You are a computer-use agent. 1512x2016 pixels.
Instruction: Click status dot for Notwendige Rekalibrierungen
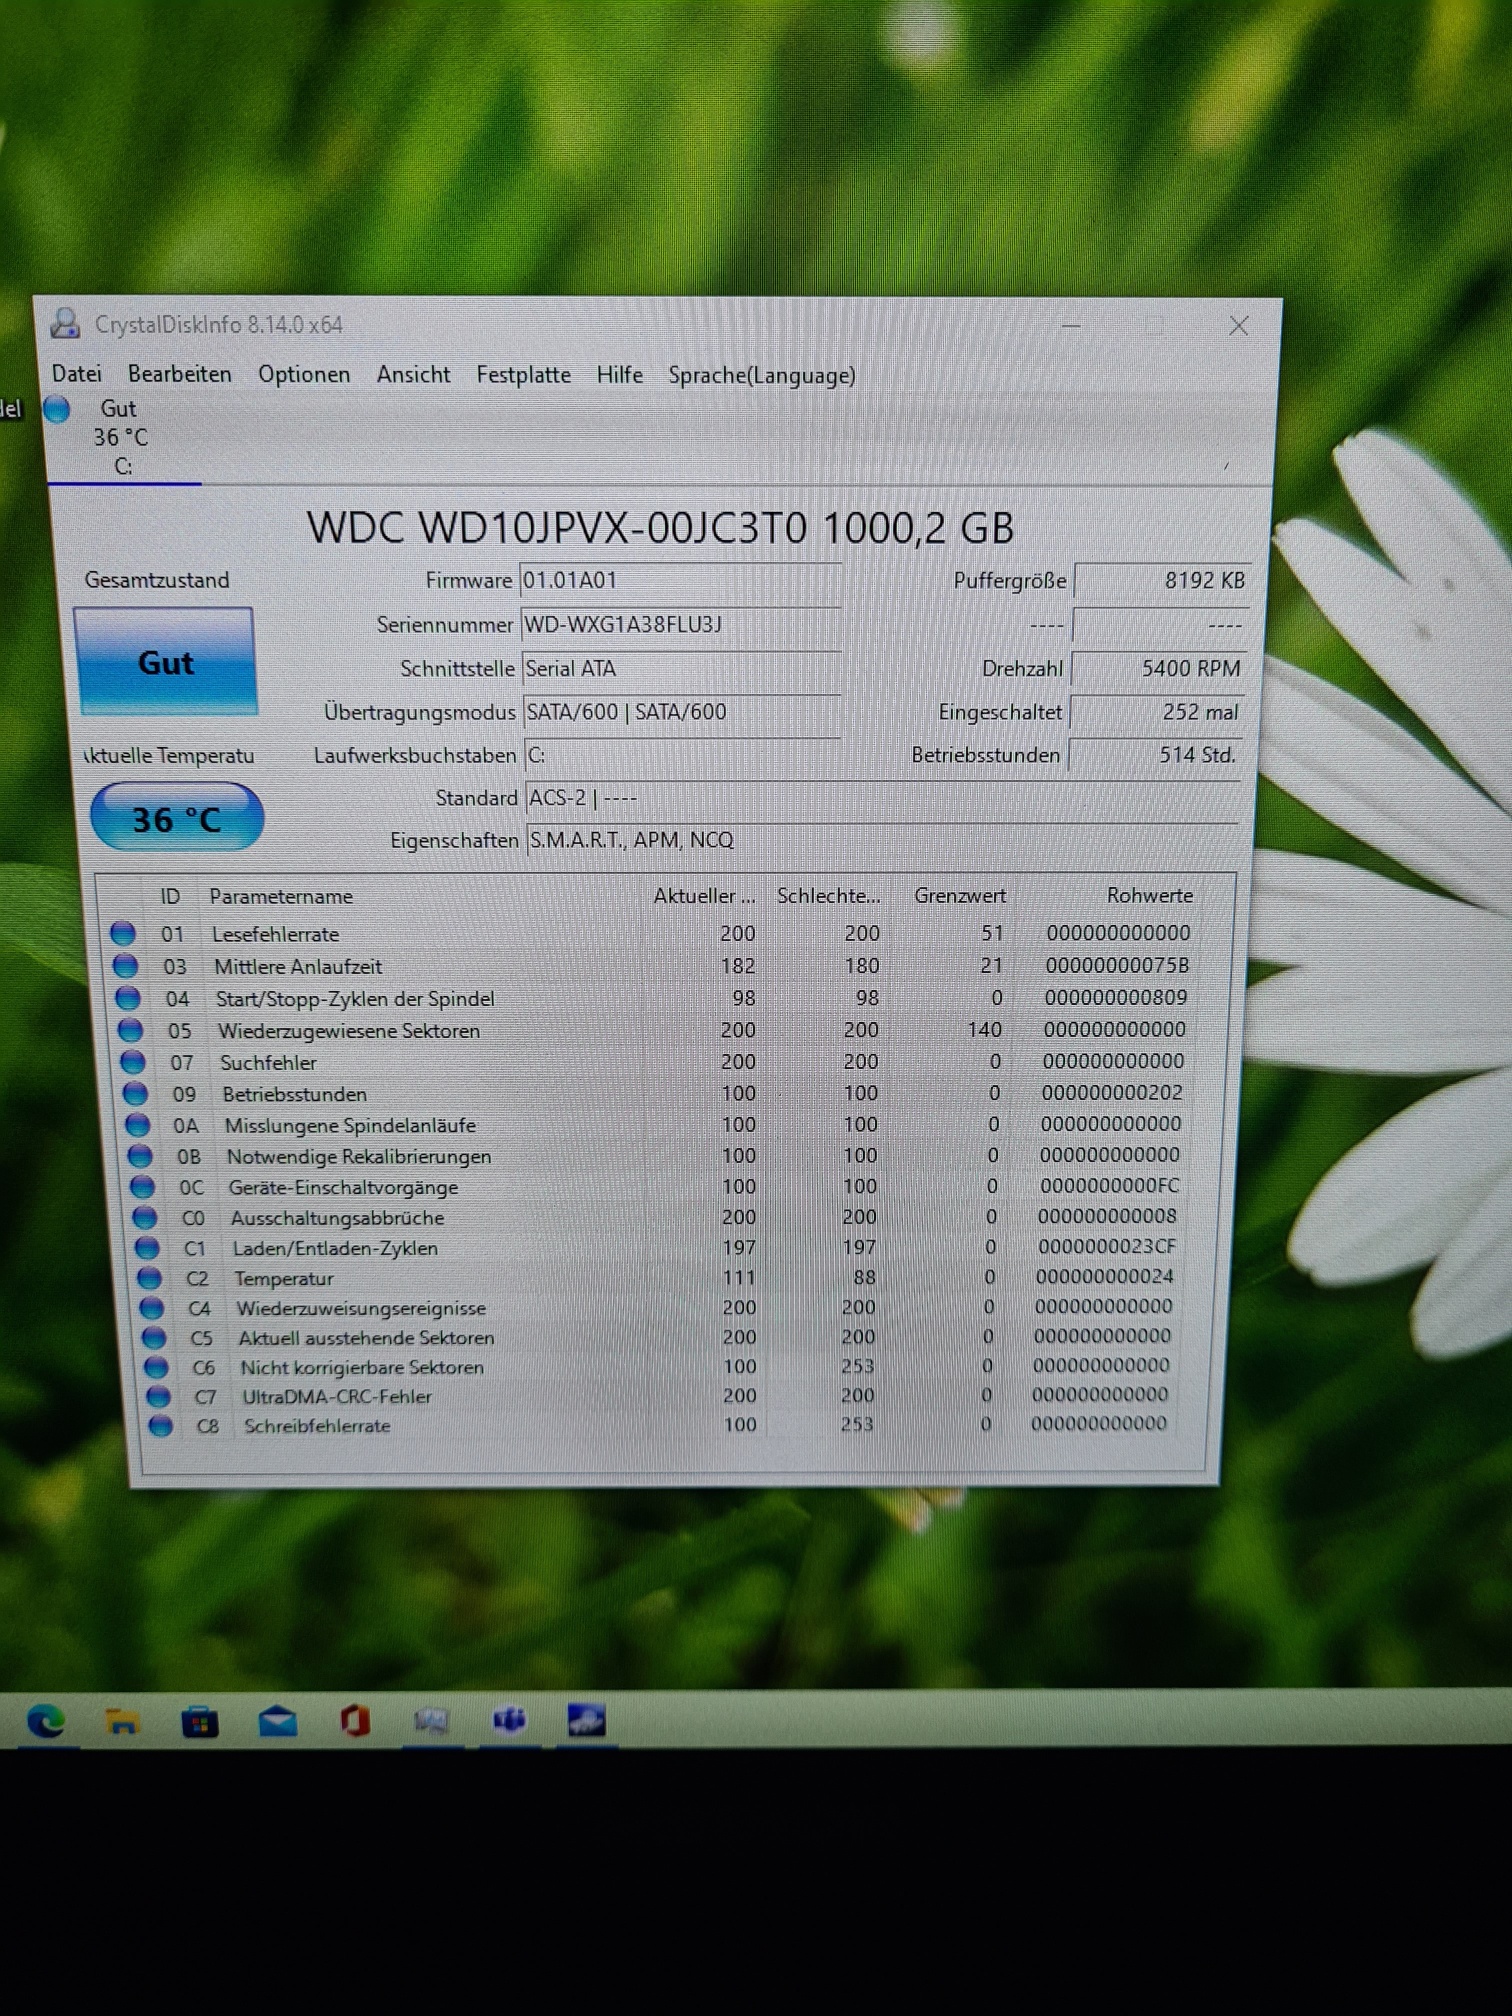pyautogui.click(x=140, y=1155)
